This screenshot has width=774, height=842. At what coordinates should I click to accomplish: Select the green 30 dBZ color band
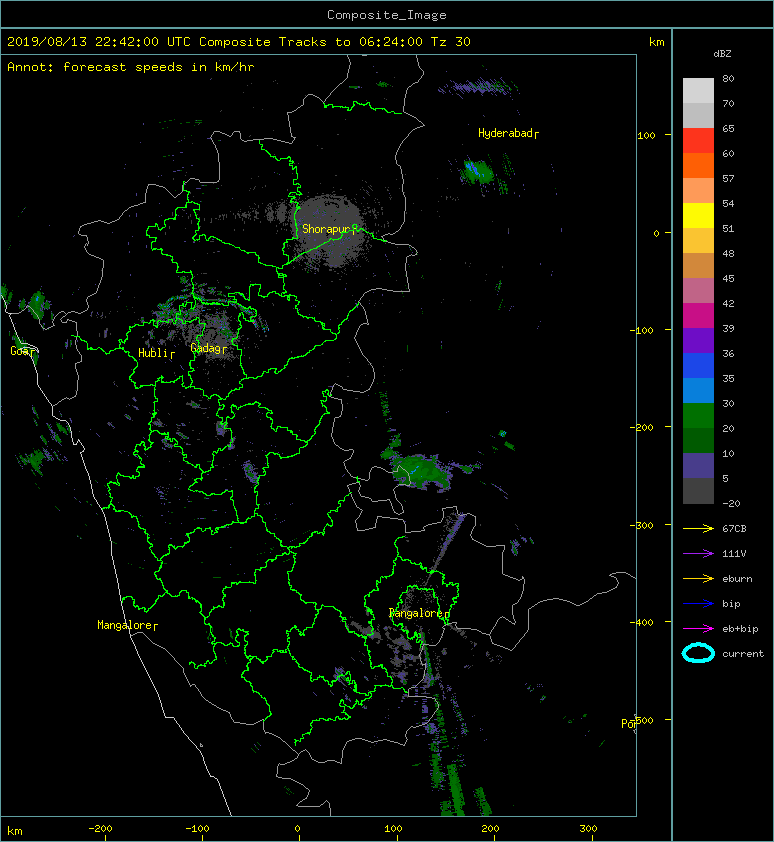coord(698,415)
